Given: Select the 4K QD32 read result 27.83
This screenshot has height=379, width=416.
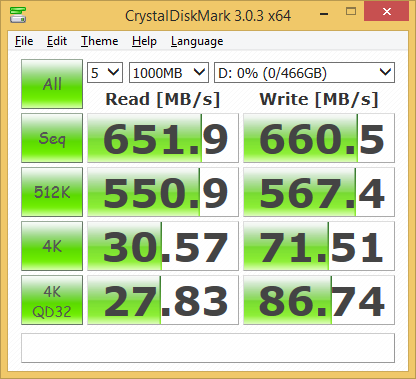Looking at the screenshot, I should 163,300.
